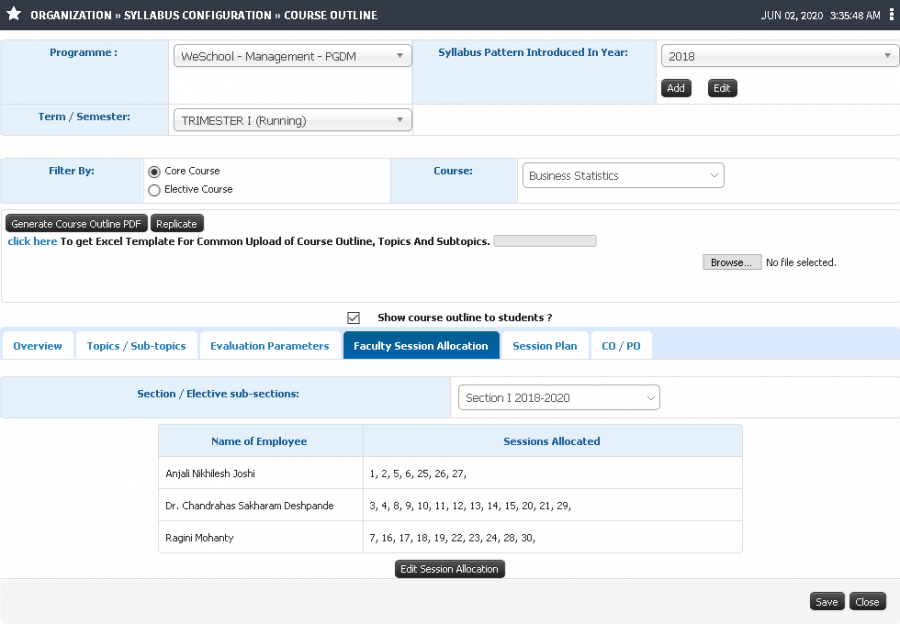Click the Replicate button
900x624 pixels.
177,224
